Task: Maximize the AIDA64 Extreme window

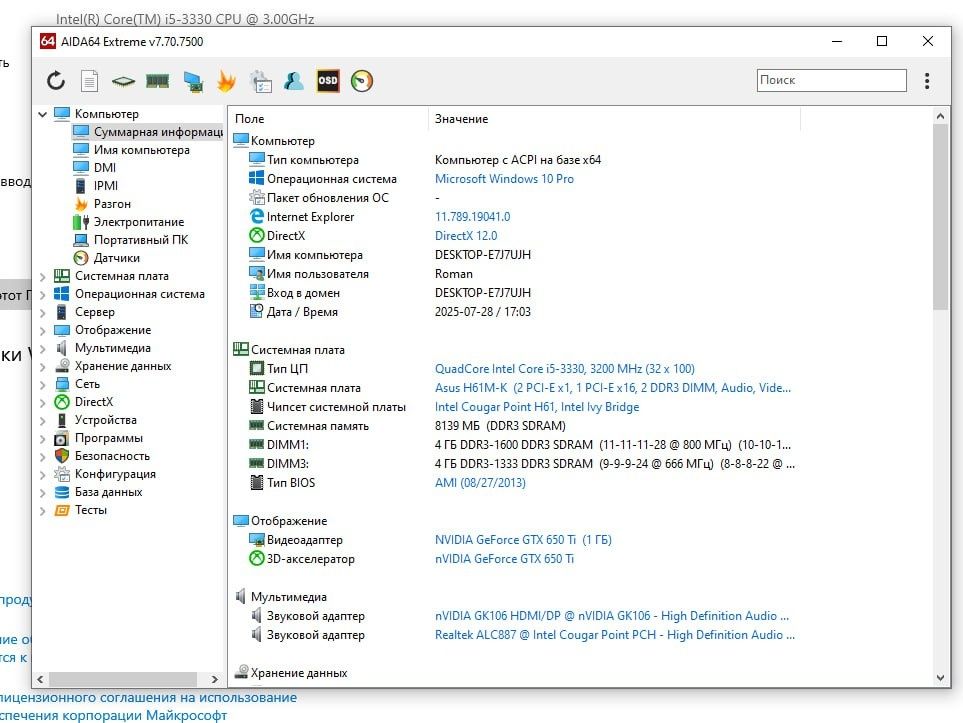Action: (882, 41)
